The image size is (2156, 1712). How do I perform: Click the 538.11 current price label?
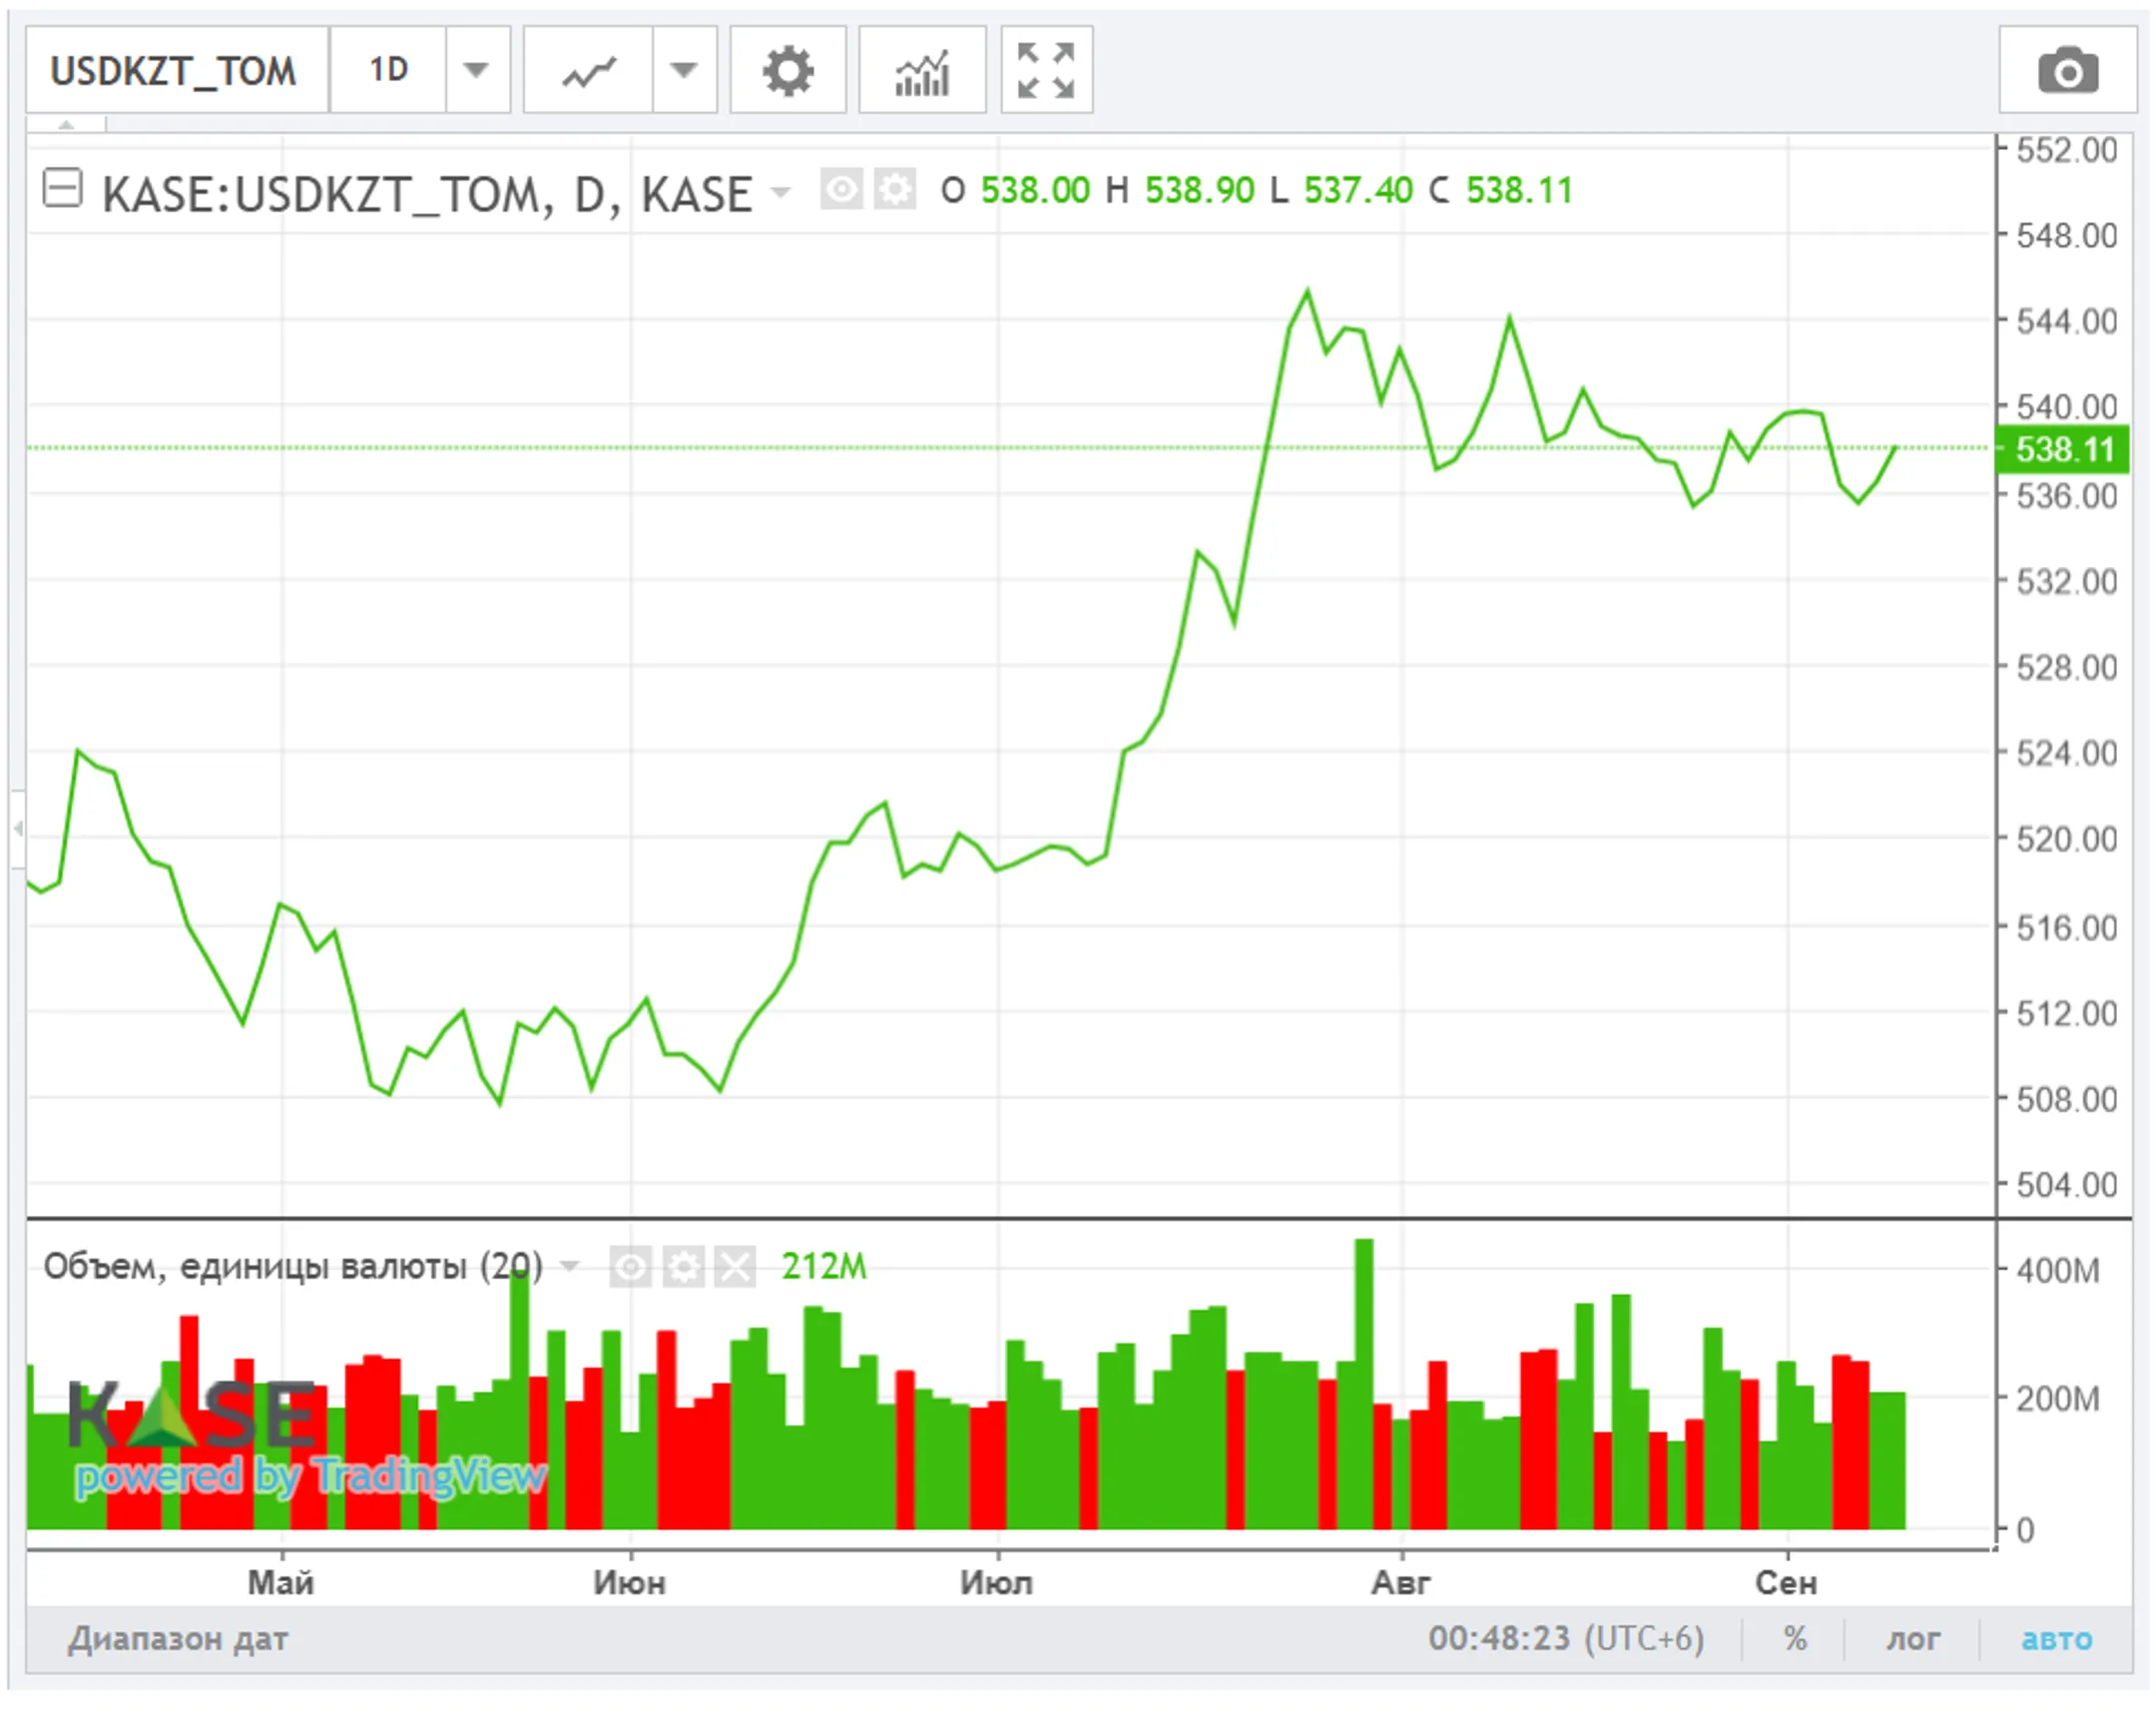[2064, 449]
